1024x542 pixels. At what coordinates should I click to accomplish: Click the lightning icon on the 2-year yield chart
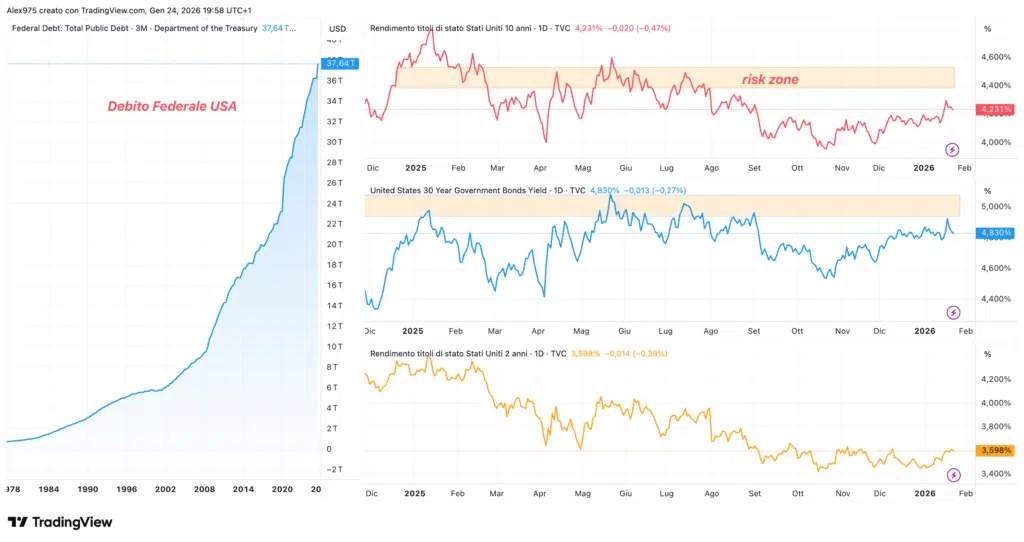953,474
